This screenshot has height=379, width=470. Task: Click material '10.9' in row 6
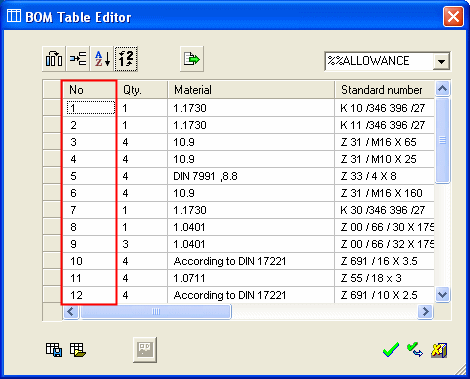(251, 193)
